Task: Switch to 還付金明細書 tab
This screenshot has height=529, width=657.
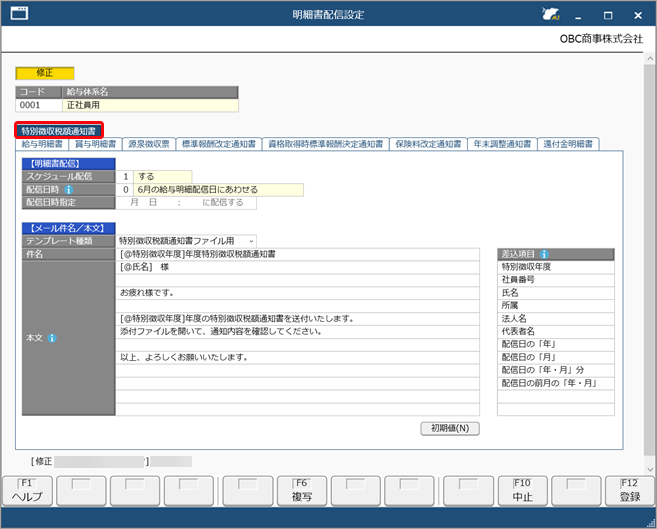Action: tap(568, 144)
